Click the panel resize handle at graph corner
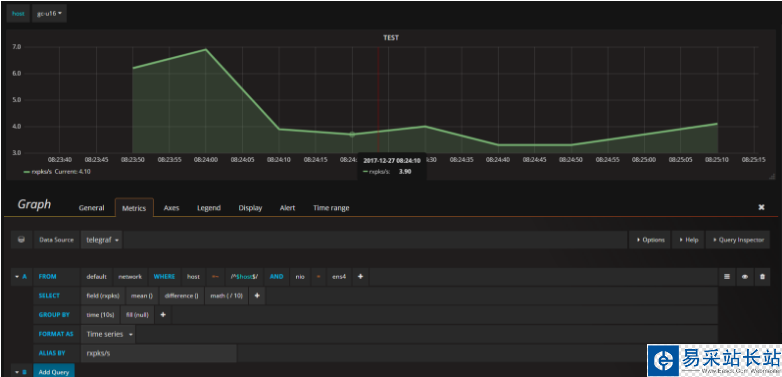This screenshot has width=782, height=377. [x=773, y=176]
